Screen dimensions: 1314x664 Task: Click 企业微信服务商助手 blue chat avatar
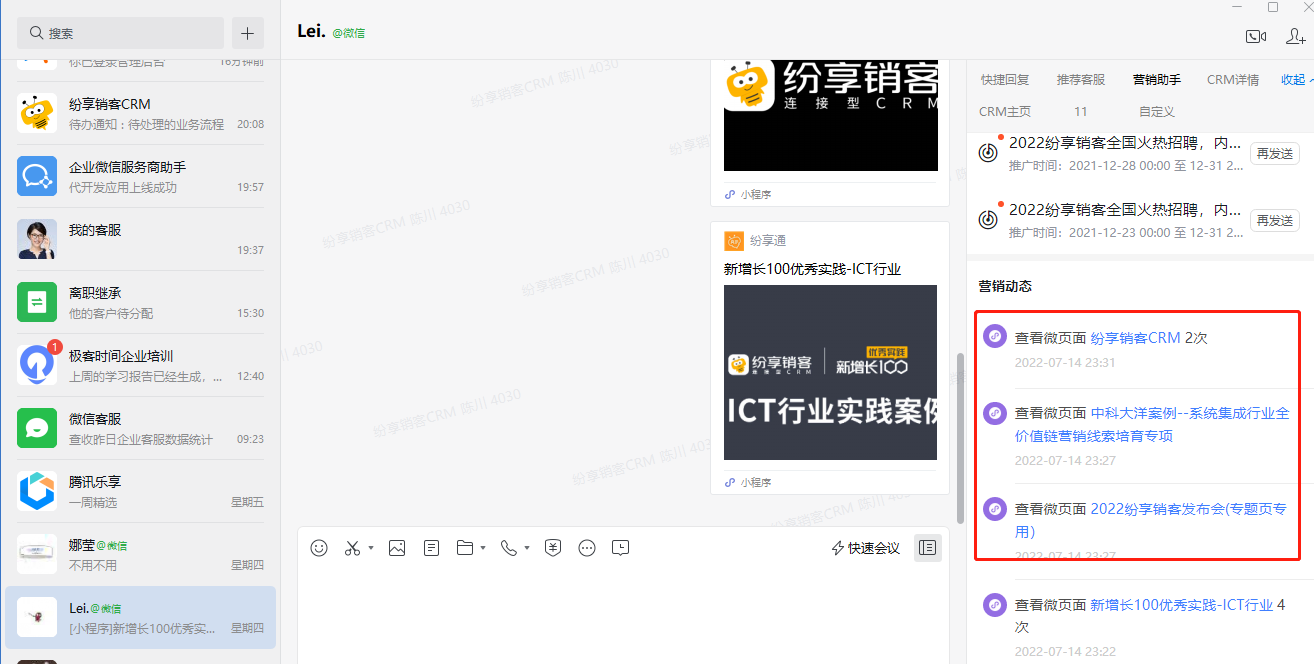[x=37, y=176]
